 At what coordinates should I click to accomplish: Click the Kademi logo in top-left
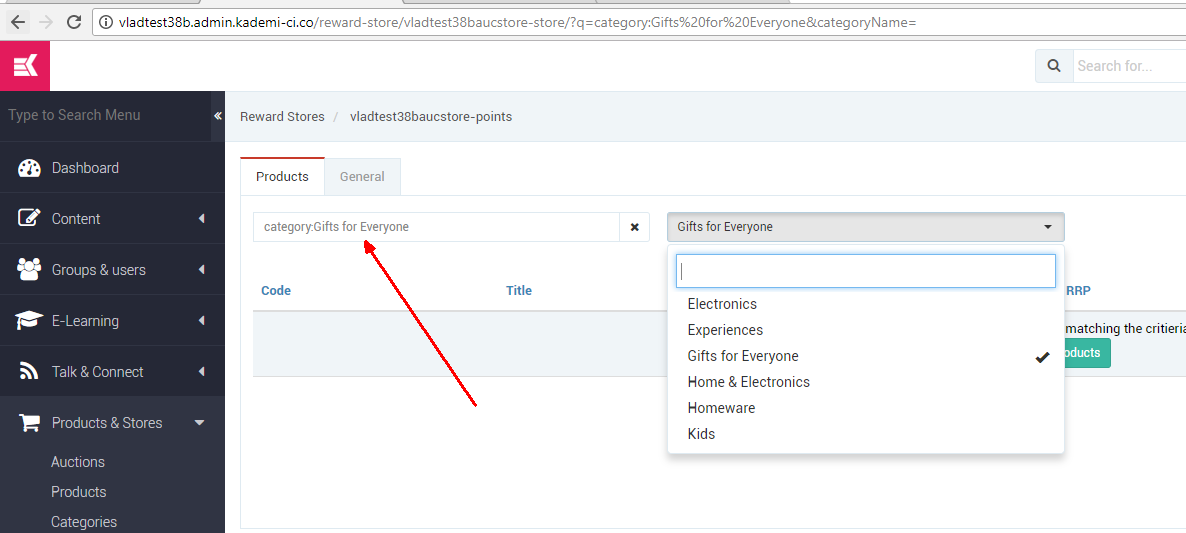[x=25, y=66]
